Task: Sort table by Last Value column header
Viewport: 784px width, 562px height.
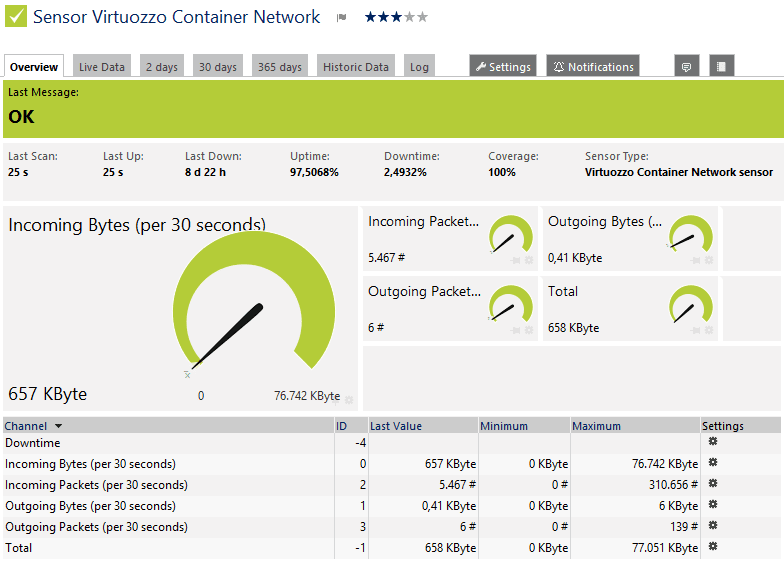Action: (x=396, y=426)
